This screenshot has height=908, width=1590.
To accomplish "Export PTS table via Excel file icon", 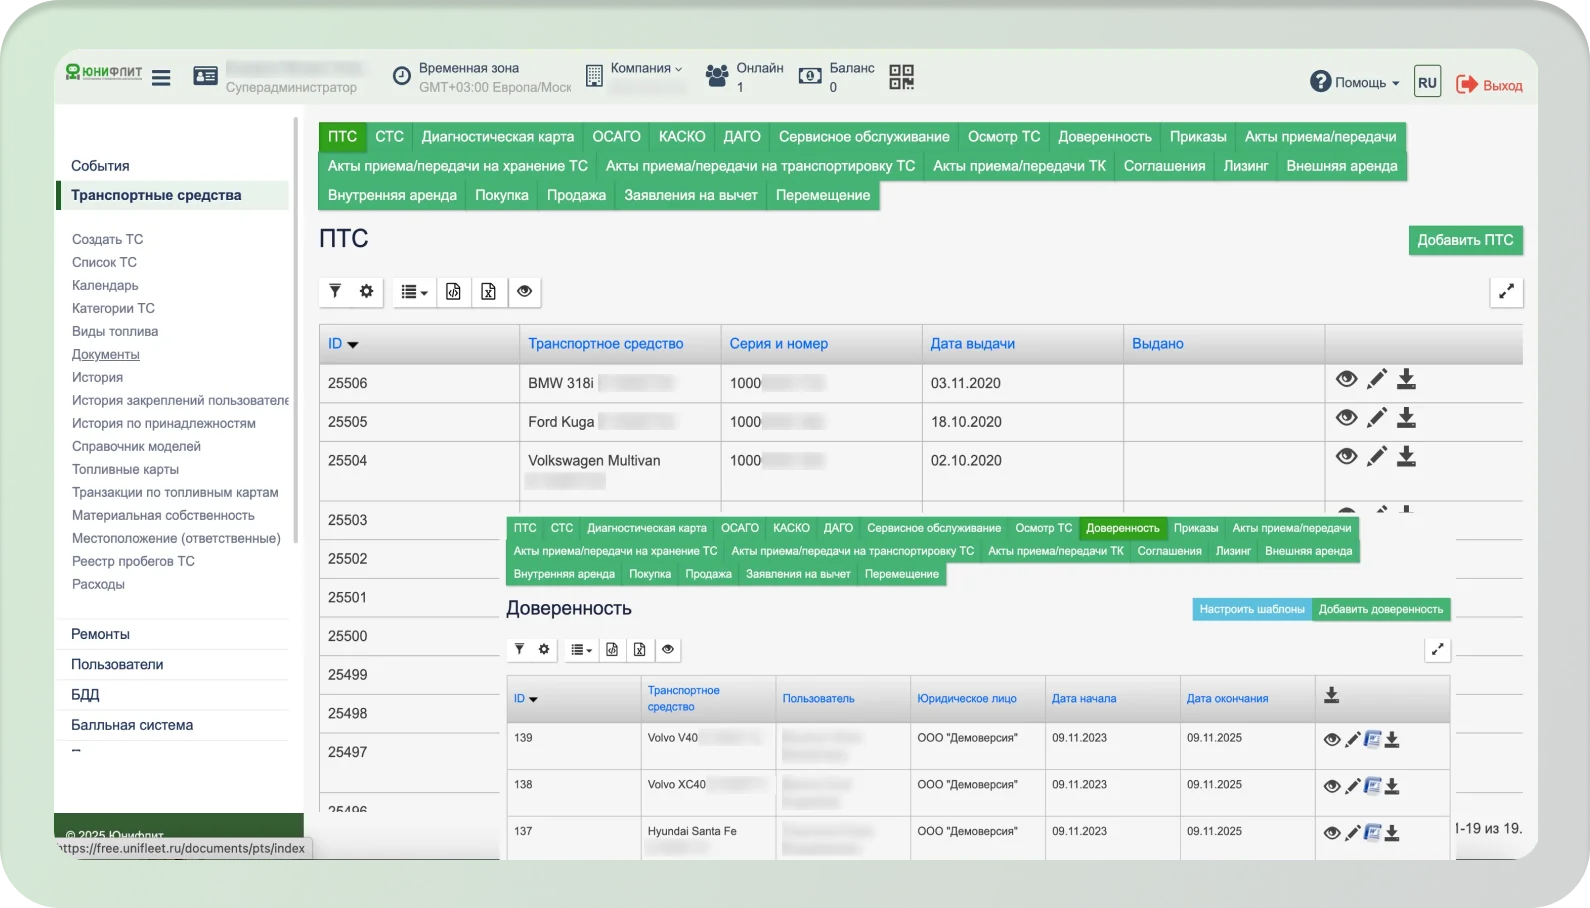I will click(x=488, y=291).
